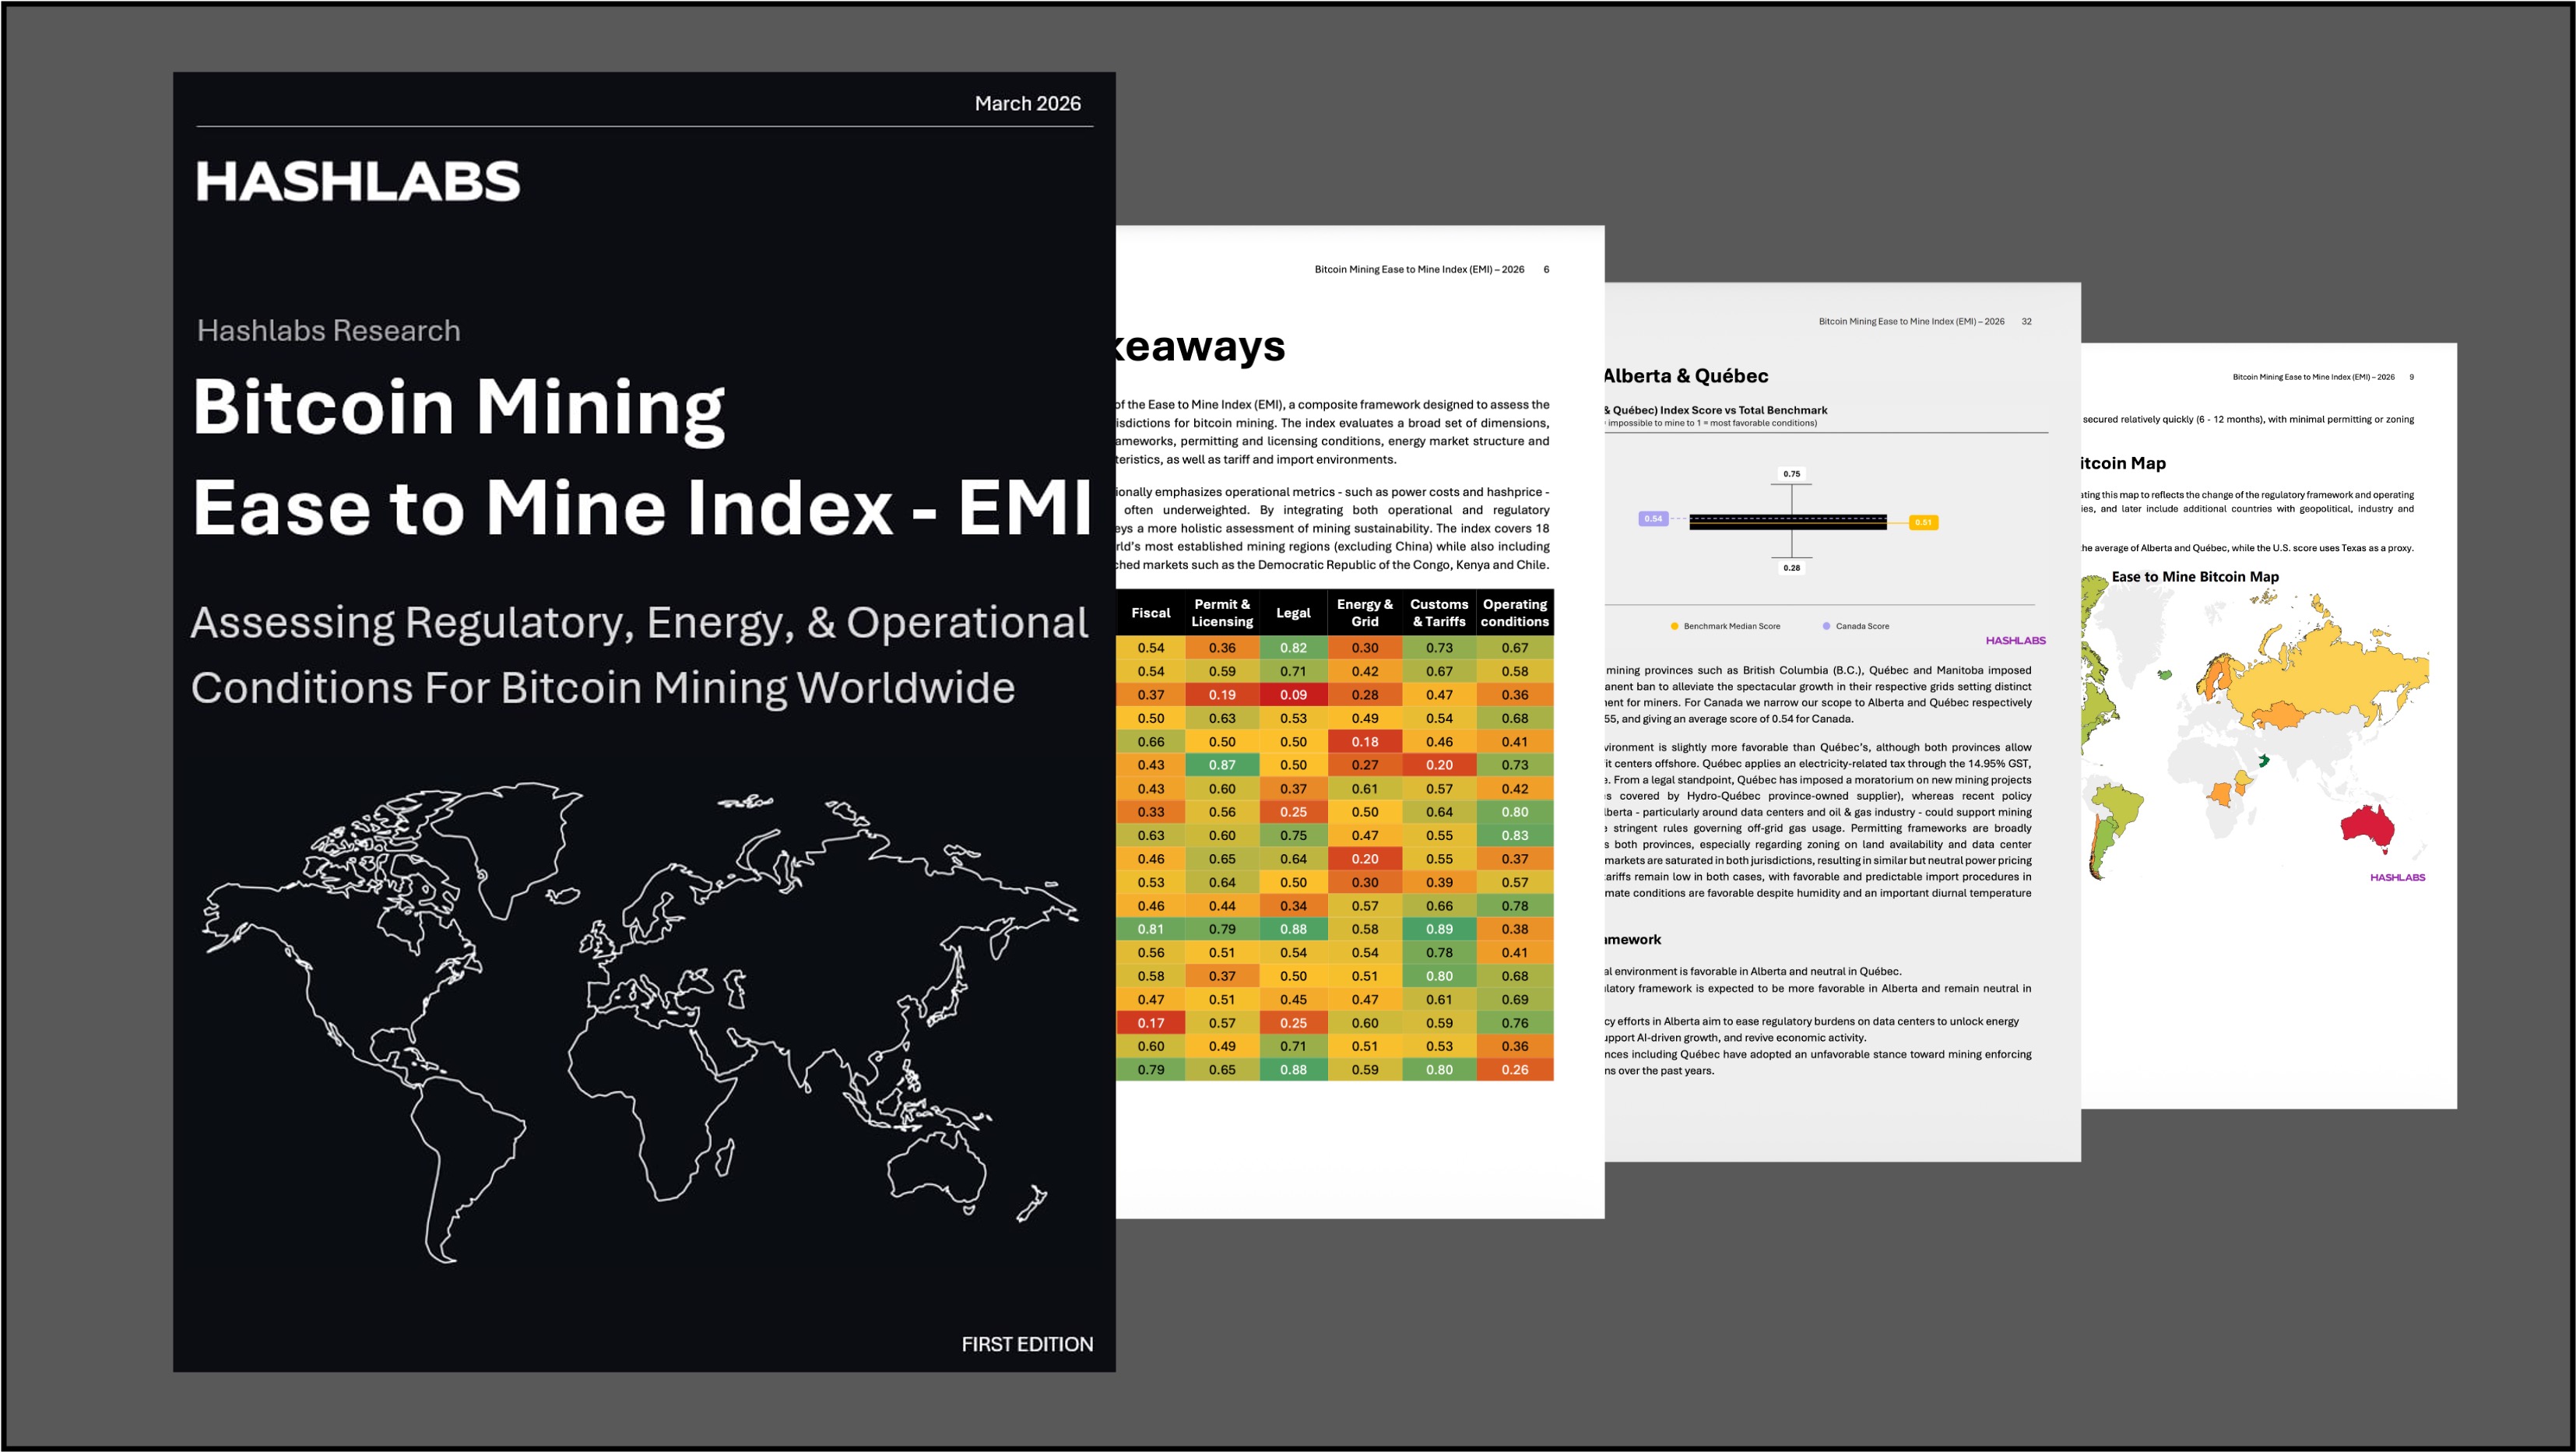The height and width of the screenshot is (1452, 2576).
Task: Click the red 0.09 Legal cell
Action: click(x=1292, y=694)
